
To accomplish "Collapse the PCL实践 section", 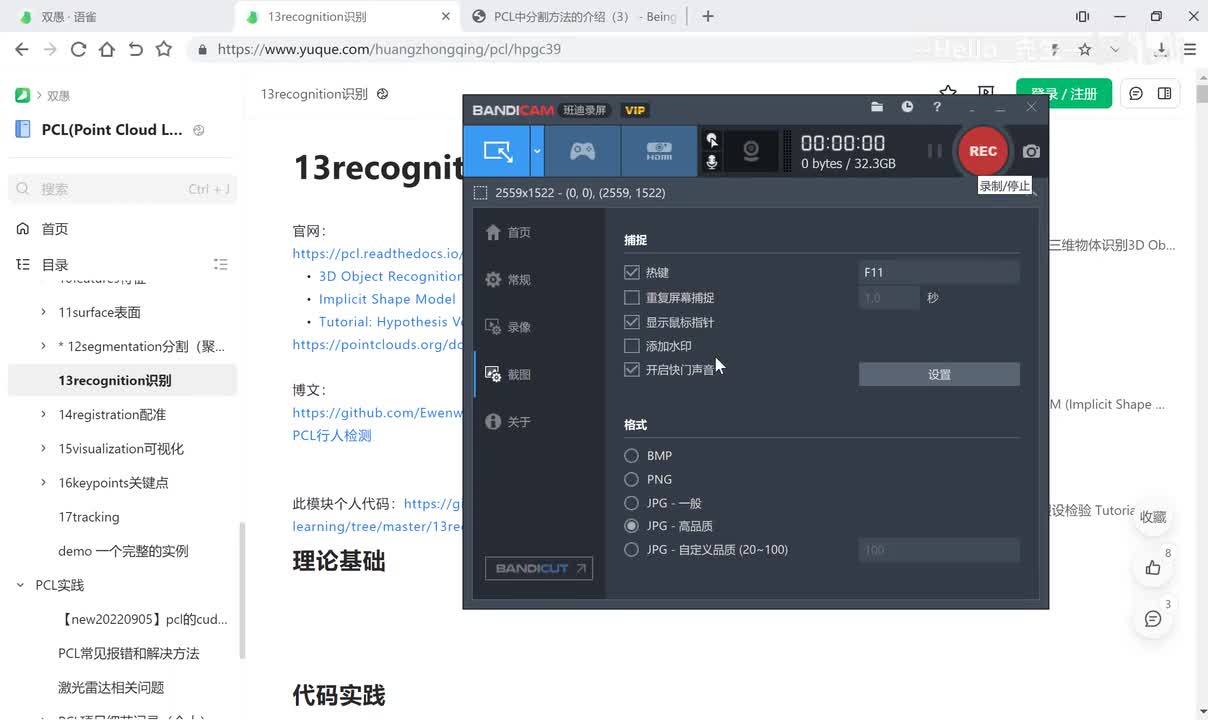I will 20,585.
